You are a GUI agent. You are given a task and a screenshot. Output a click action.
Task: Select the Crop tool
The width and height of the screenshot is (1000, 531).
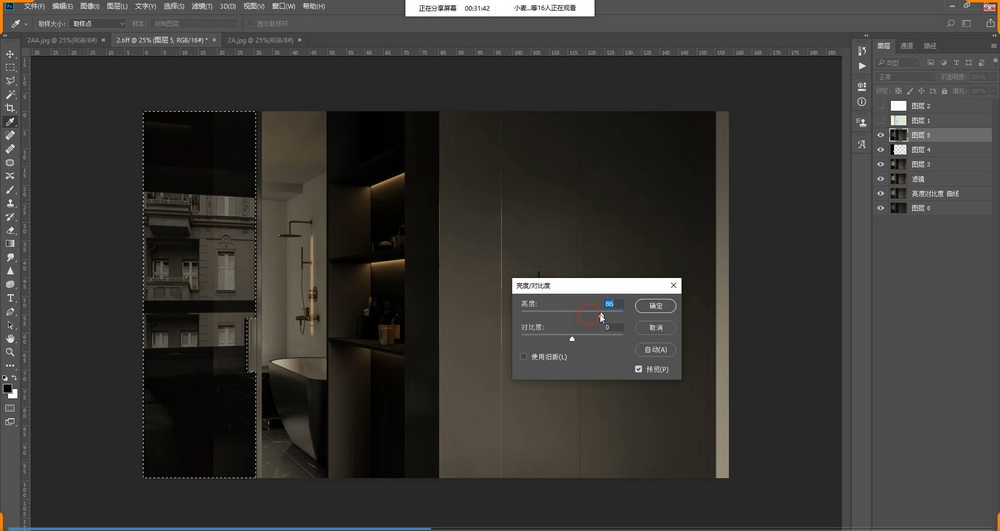(x=10, y=107)
